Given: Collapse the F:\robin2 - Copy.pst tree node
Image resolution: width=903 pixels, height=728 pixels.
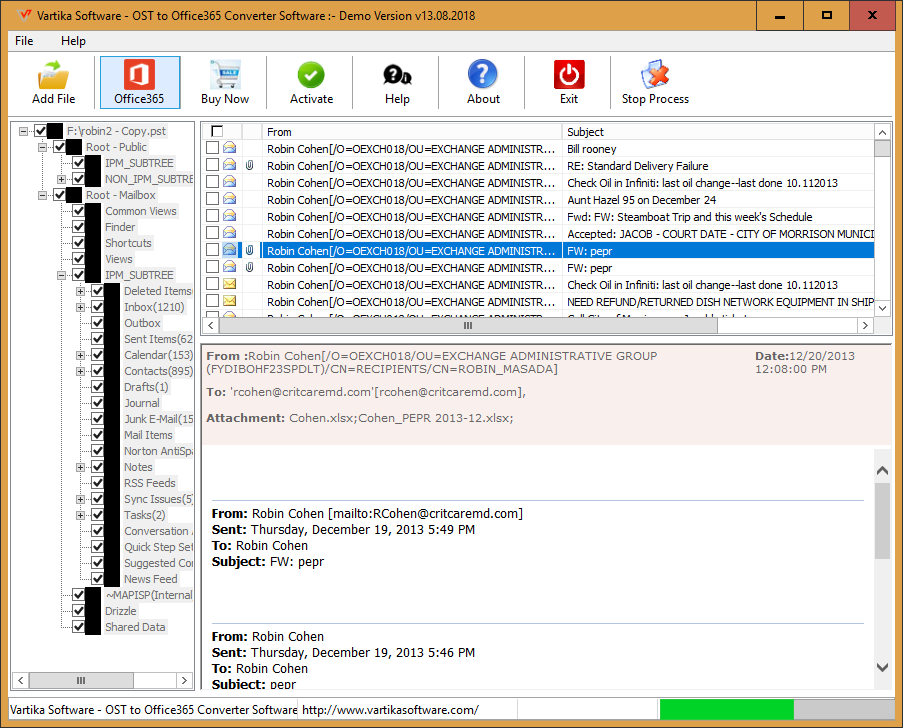Looking at the screenshot, I should pos(23,131).
